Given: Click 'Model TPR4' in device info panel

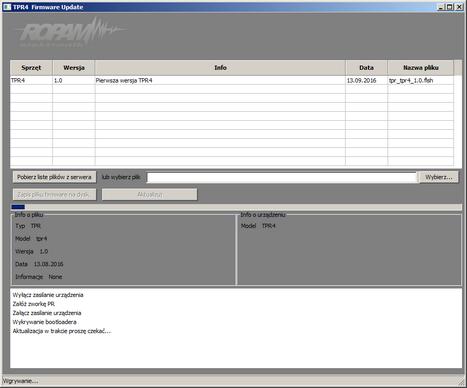Looking at the screenshot, I should click(x=258, y=226).
